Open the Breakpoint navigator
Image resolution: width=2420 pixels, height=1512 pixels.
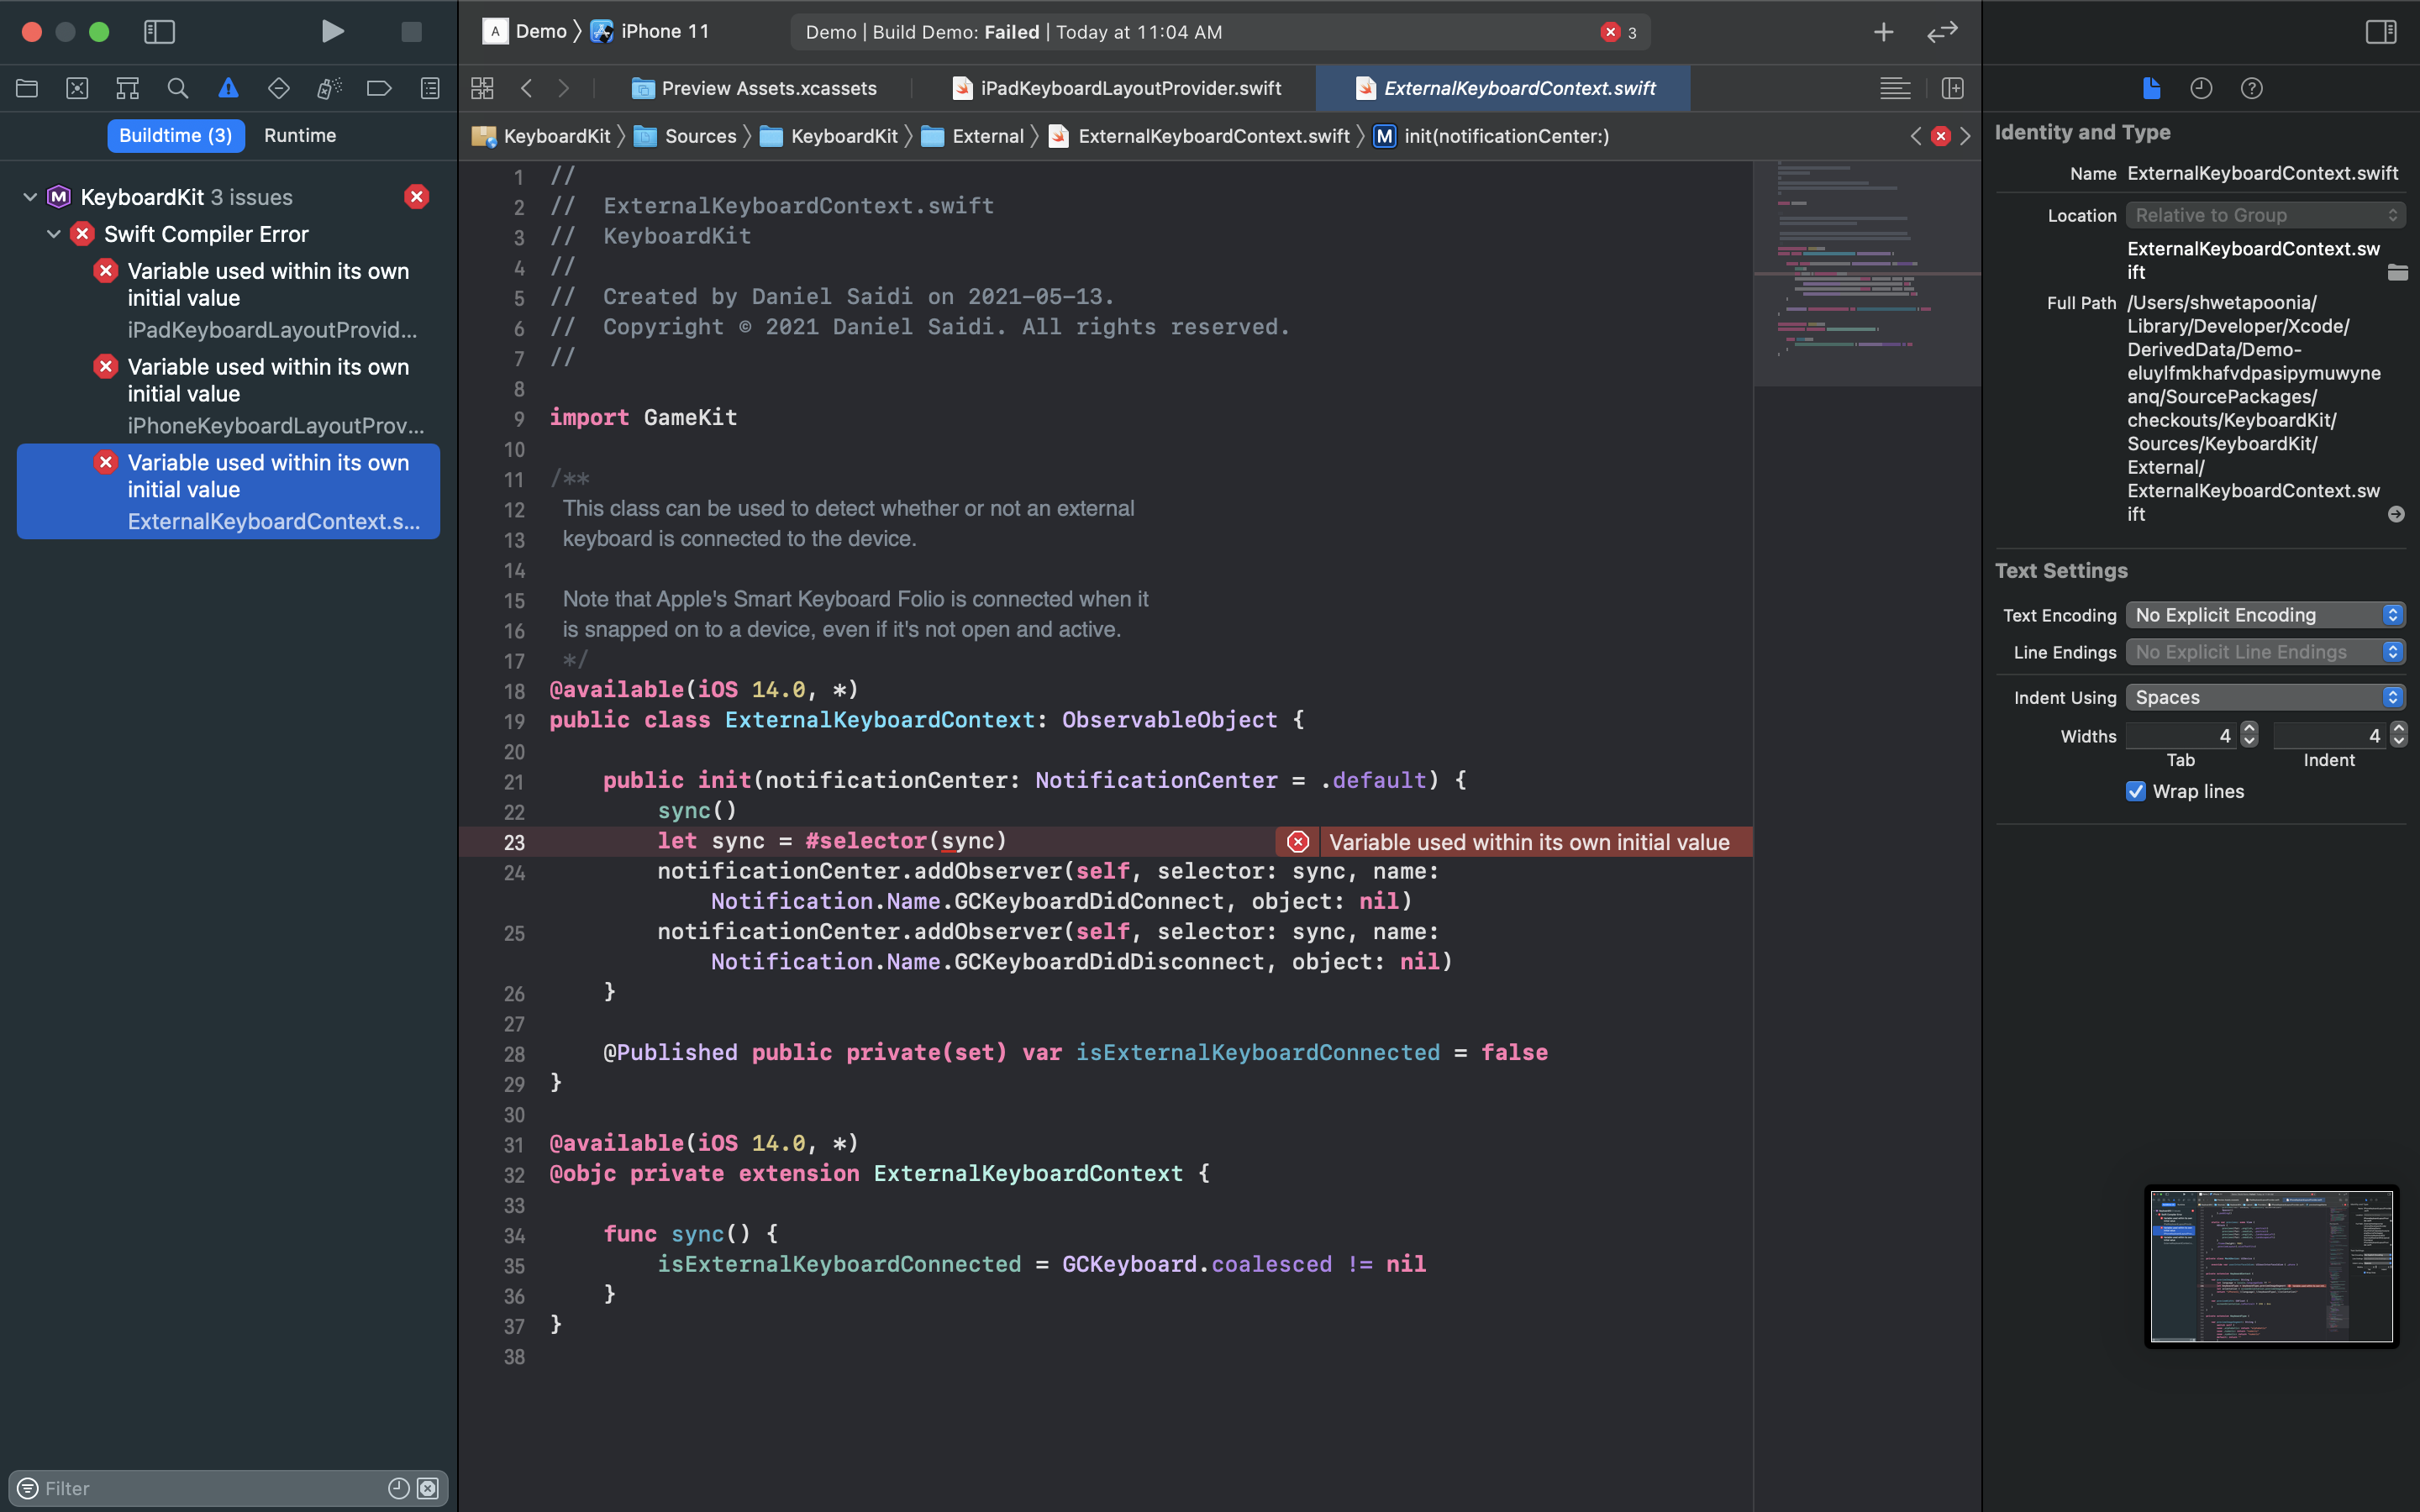click(379, 88)
